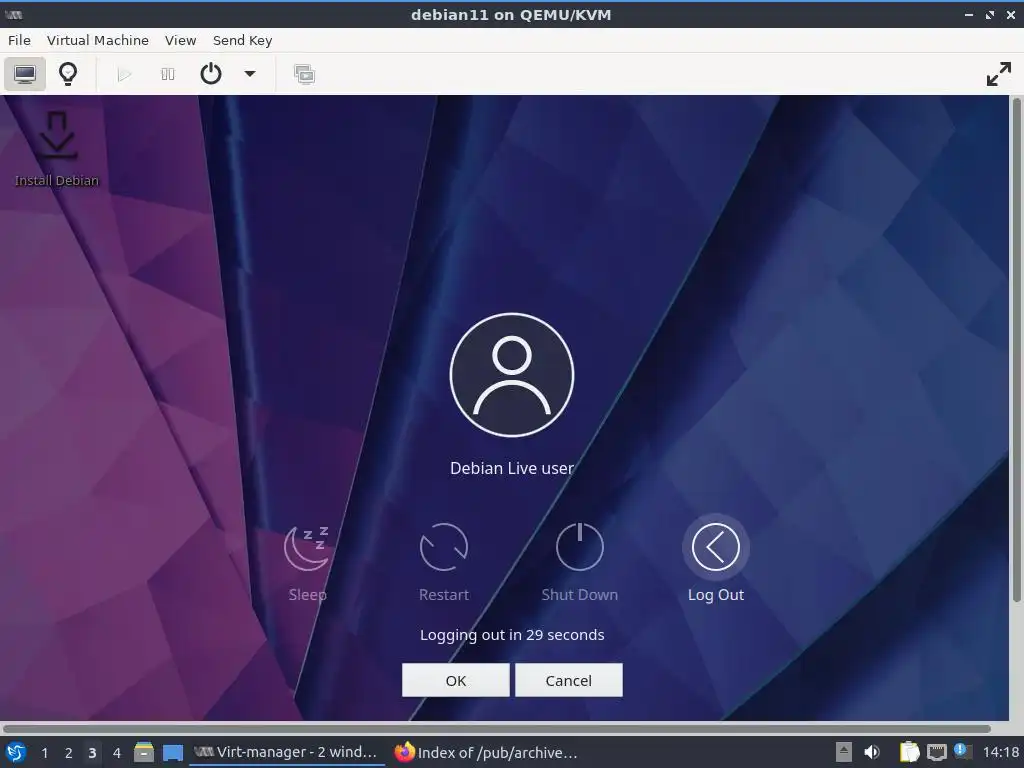
Task: Open the Virtual Machine menu
Action: point(97,40)
